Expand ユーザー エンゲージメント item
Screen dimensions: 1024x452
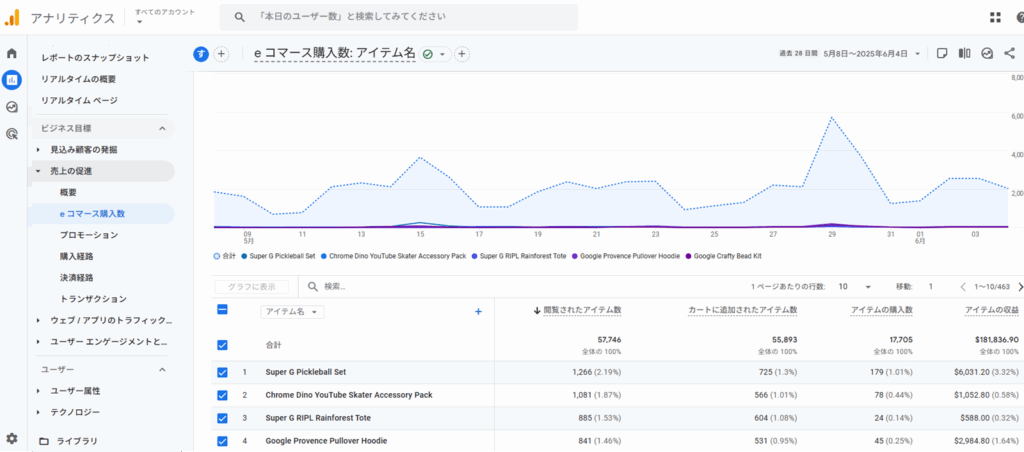click(38, 342)
